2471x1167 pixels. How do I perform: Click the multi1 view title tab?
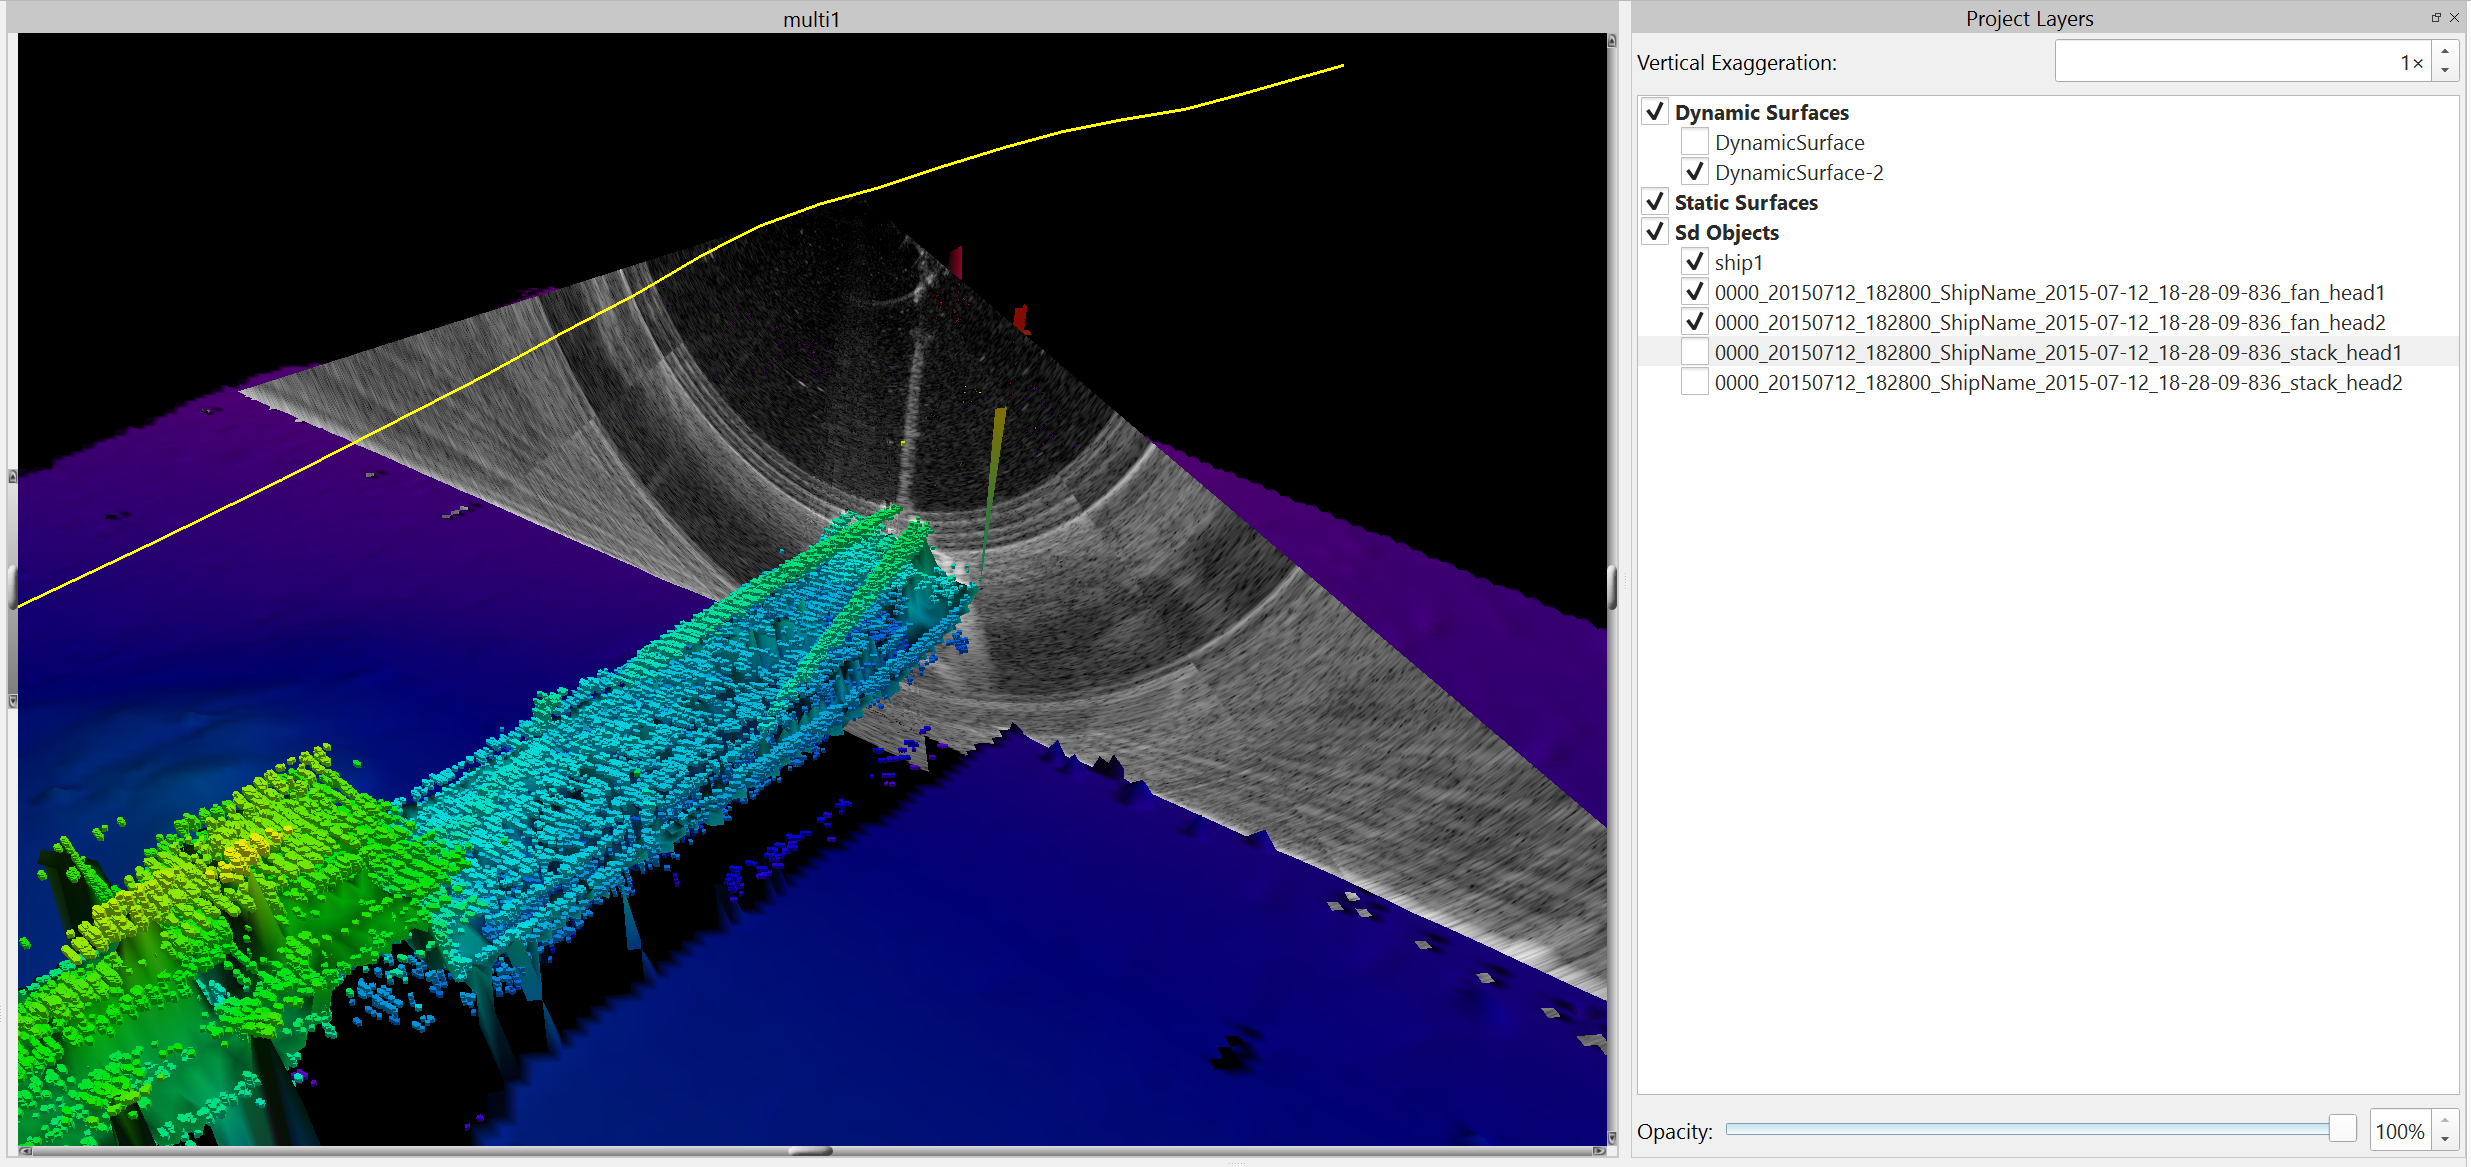[811, 19]
